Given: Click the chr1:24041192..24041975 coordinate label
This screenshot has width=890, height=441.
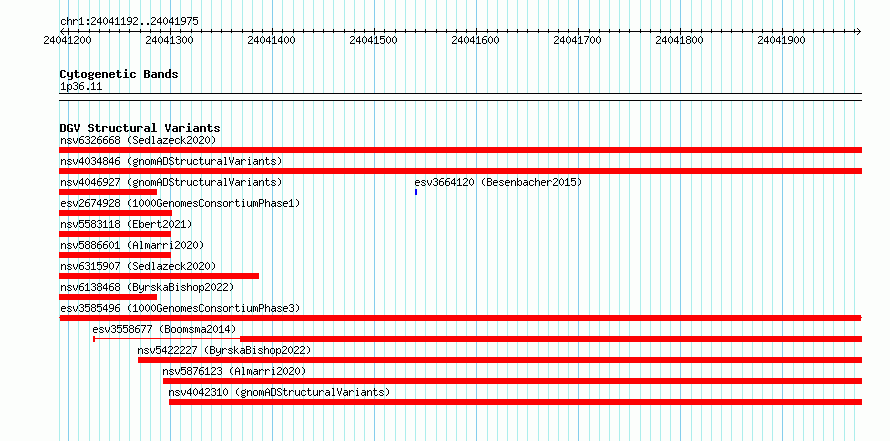Looking at the screenshot, I should (129, 22).
